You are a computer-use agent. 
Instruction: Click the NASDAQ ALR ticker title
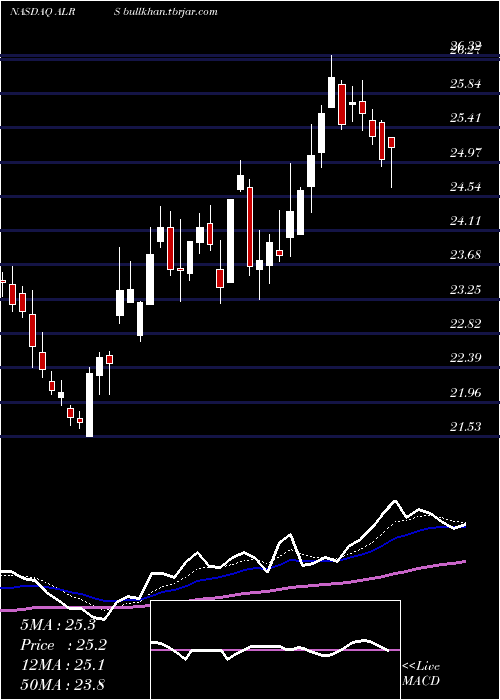point(42,12)
